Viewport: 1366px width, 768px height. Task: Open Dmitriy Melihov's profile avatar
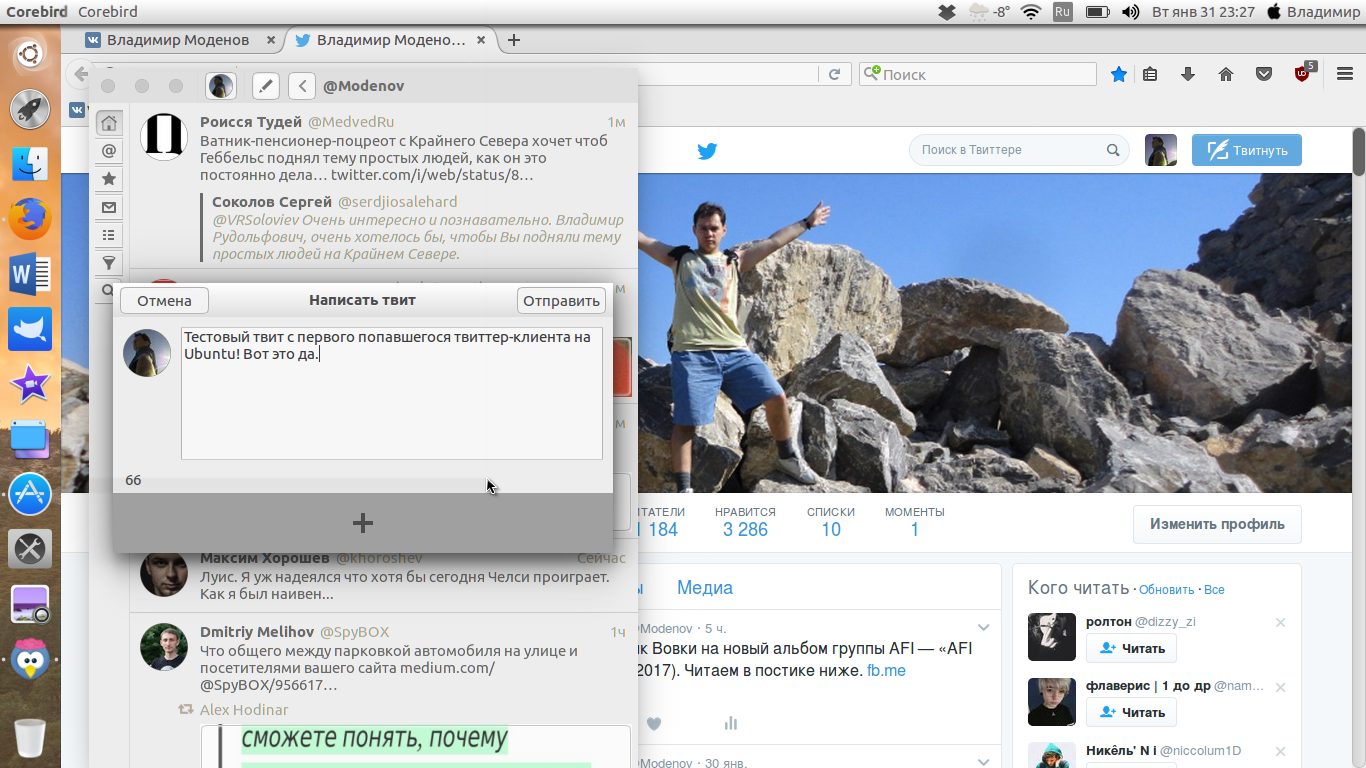coord(164,646)
